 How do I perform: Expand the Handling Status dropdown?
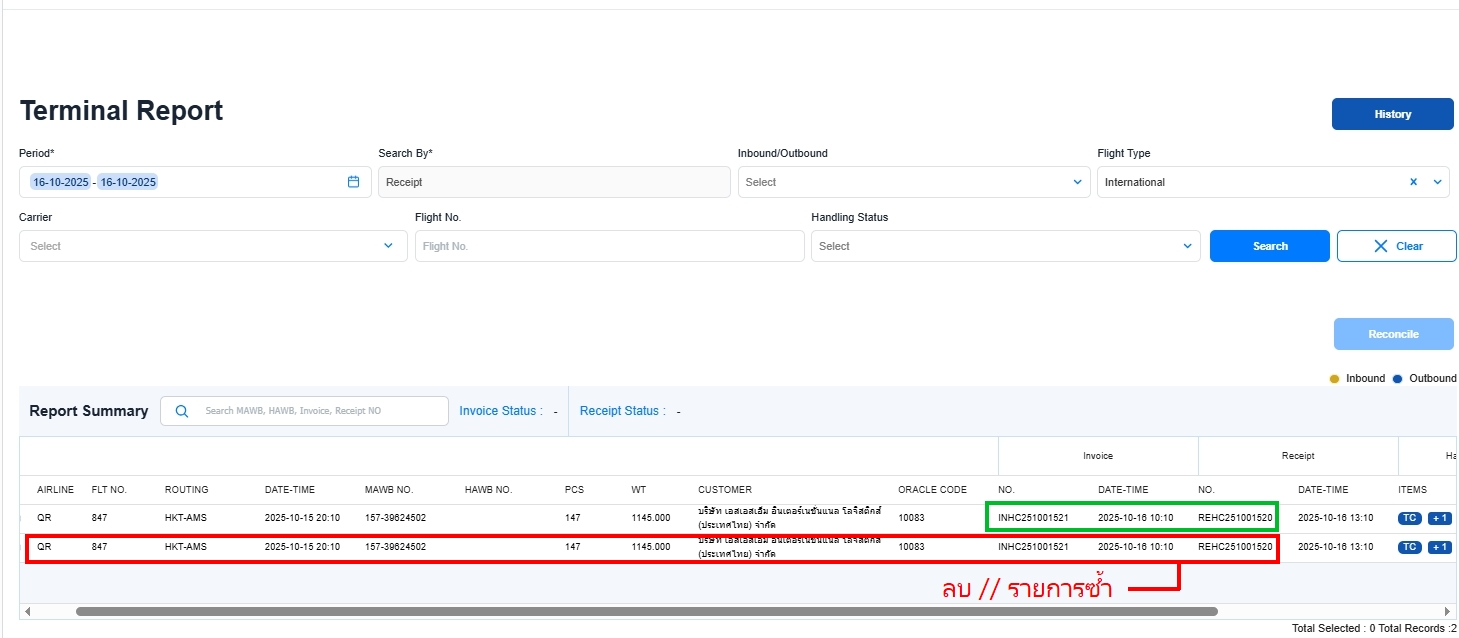1187,246
